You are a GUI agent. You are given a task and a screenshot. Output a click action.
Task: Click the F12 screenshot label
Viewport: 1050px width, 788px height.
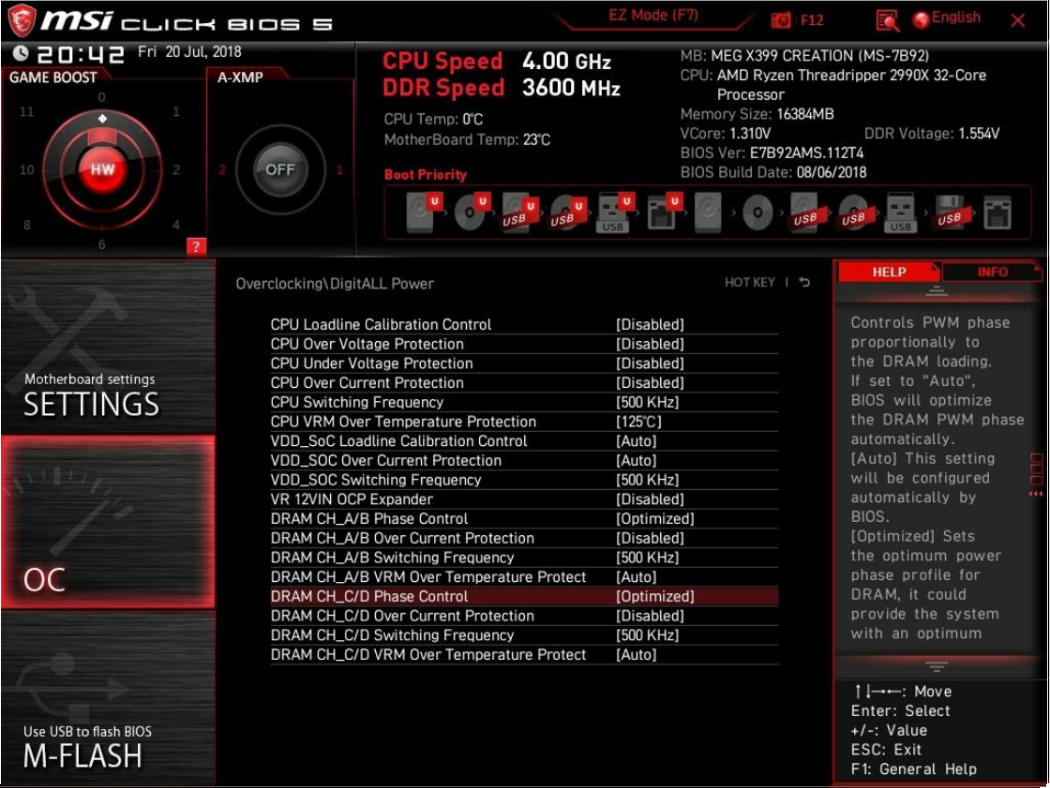click(811, 20)
